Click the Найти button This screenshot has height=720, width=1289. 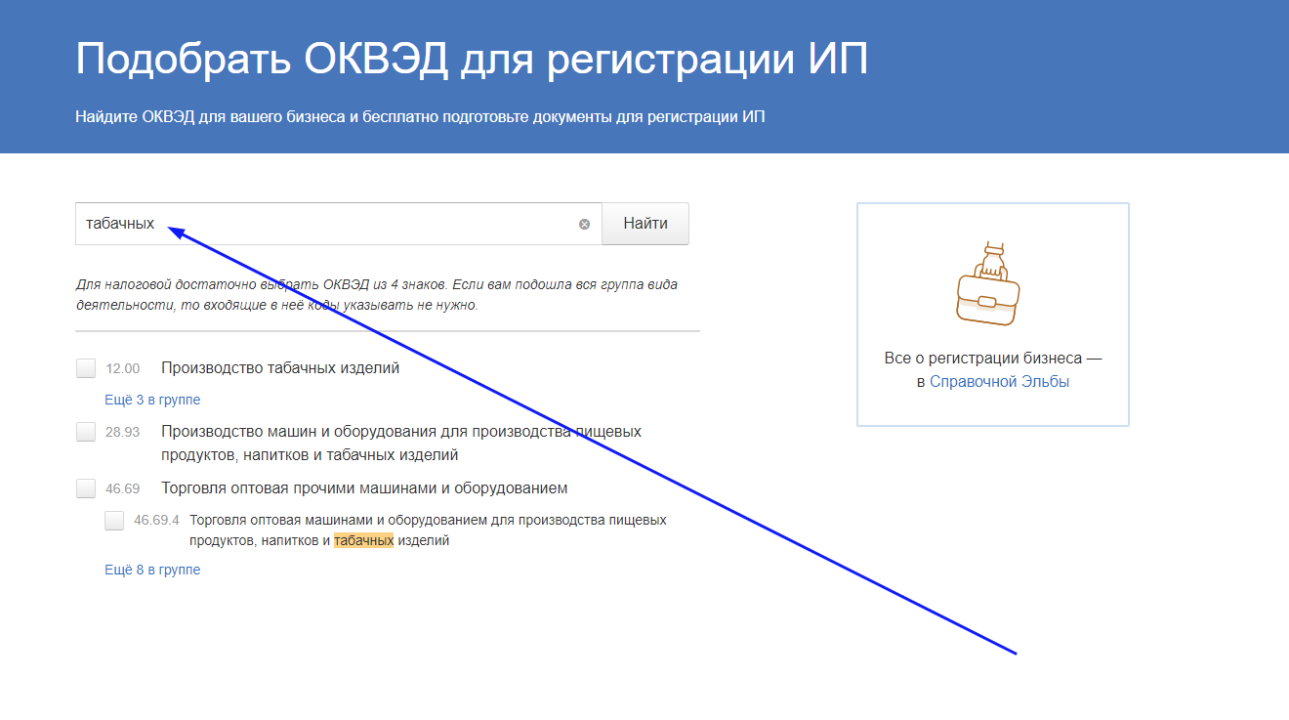click(645, 224)
